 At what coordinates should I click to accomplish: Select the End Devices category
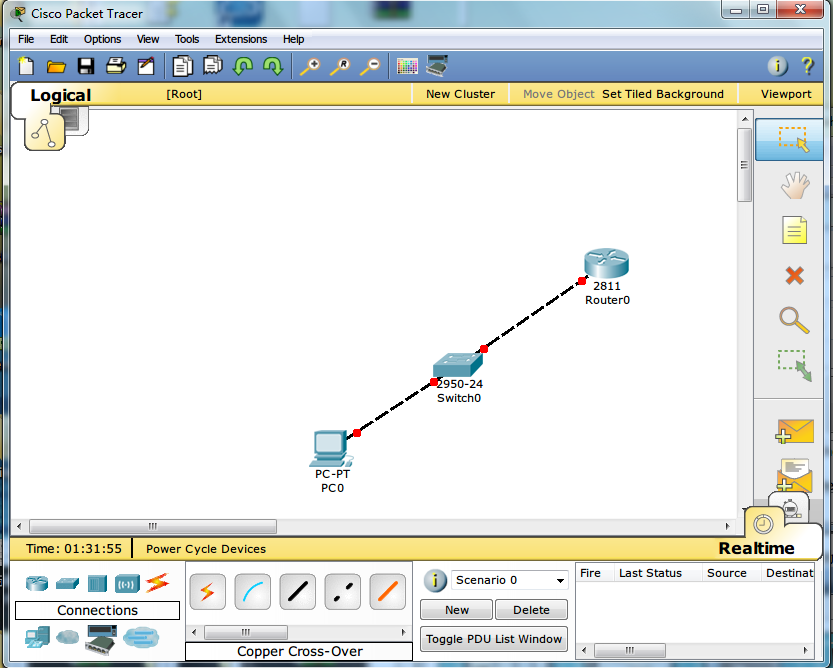click(37, 637)
